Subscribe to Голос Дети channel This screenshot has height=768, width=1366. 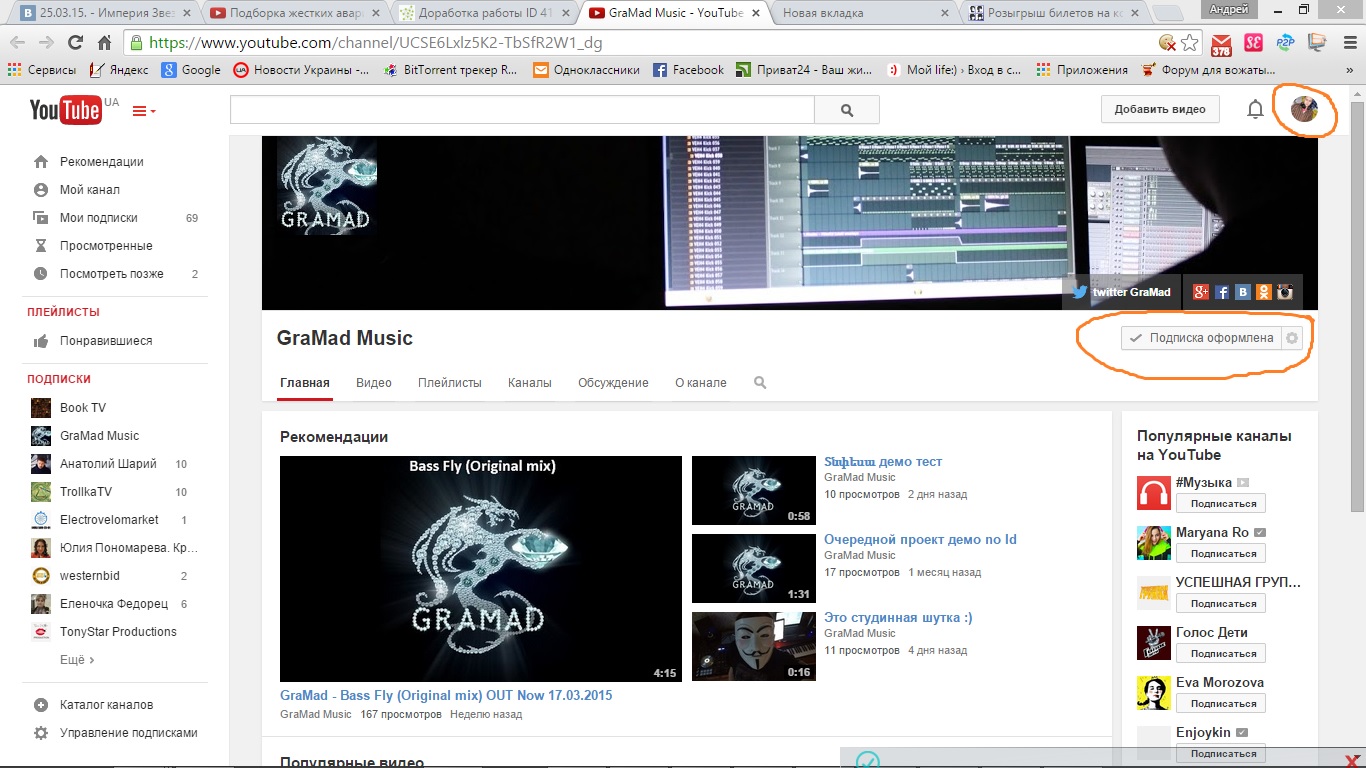(x=1221, y=654)
